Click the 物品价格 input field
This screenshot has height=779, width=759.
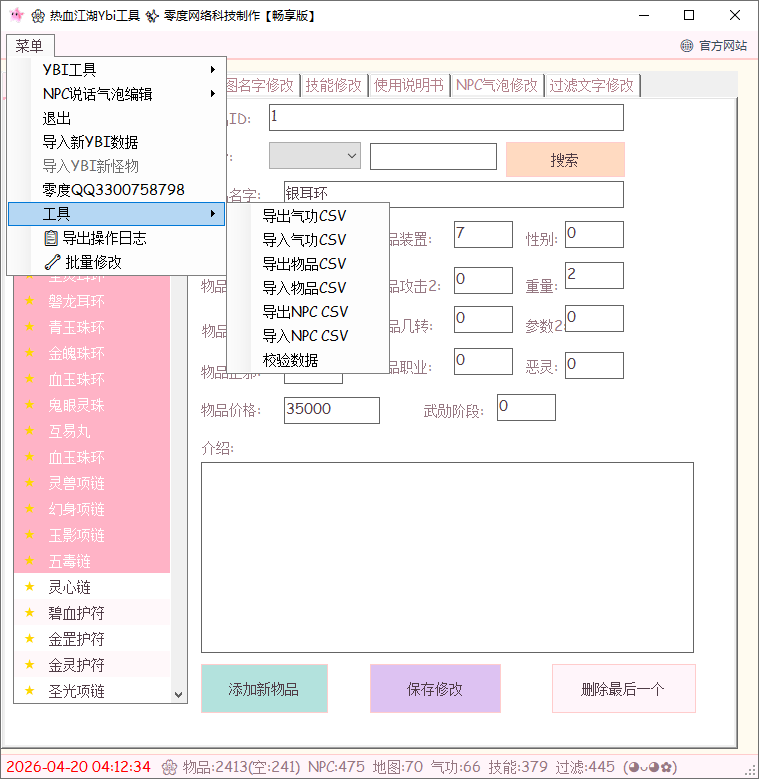pyautogui.click(x=331, y=410)
